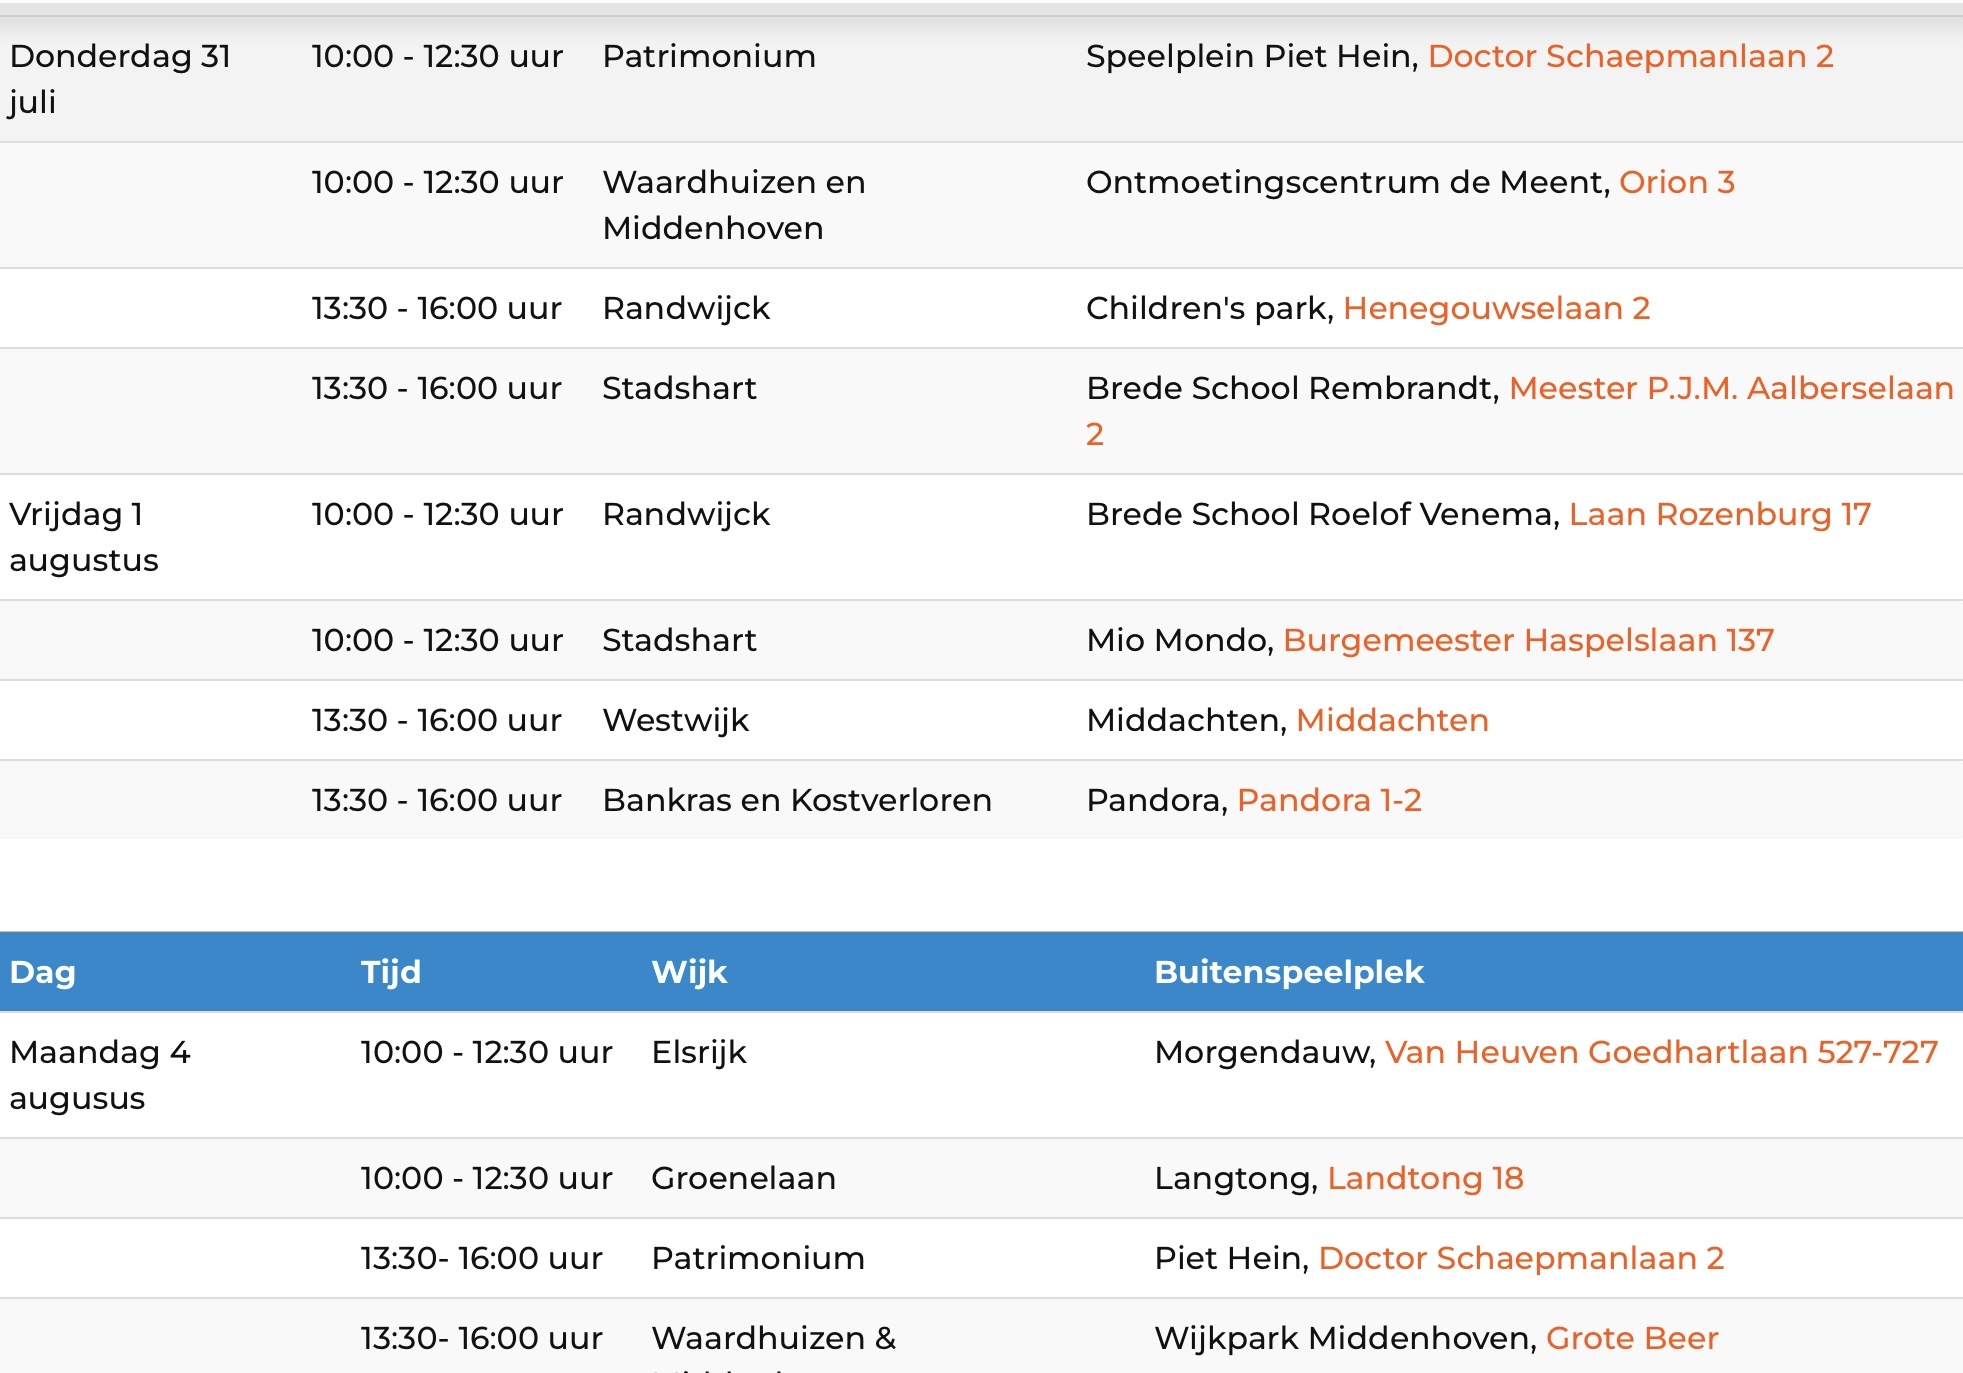Follow the Van Heuven Goedhartlaan 527-727 link
Image resolution: width=1963 pixels, height=1373 pixels.
click(1661, 1052)
